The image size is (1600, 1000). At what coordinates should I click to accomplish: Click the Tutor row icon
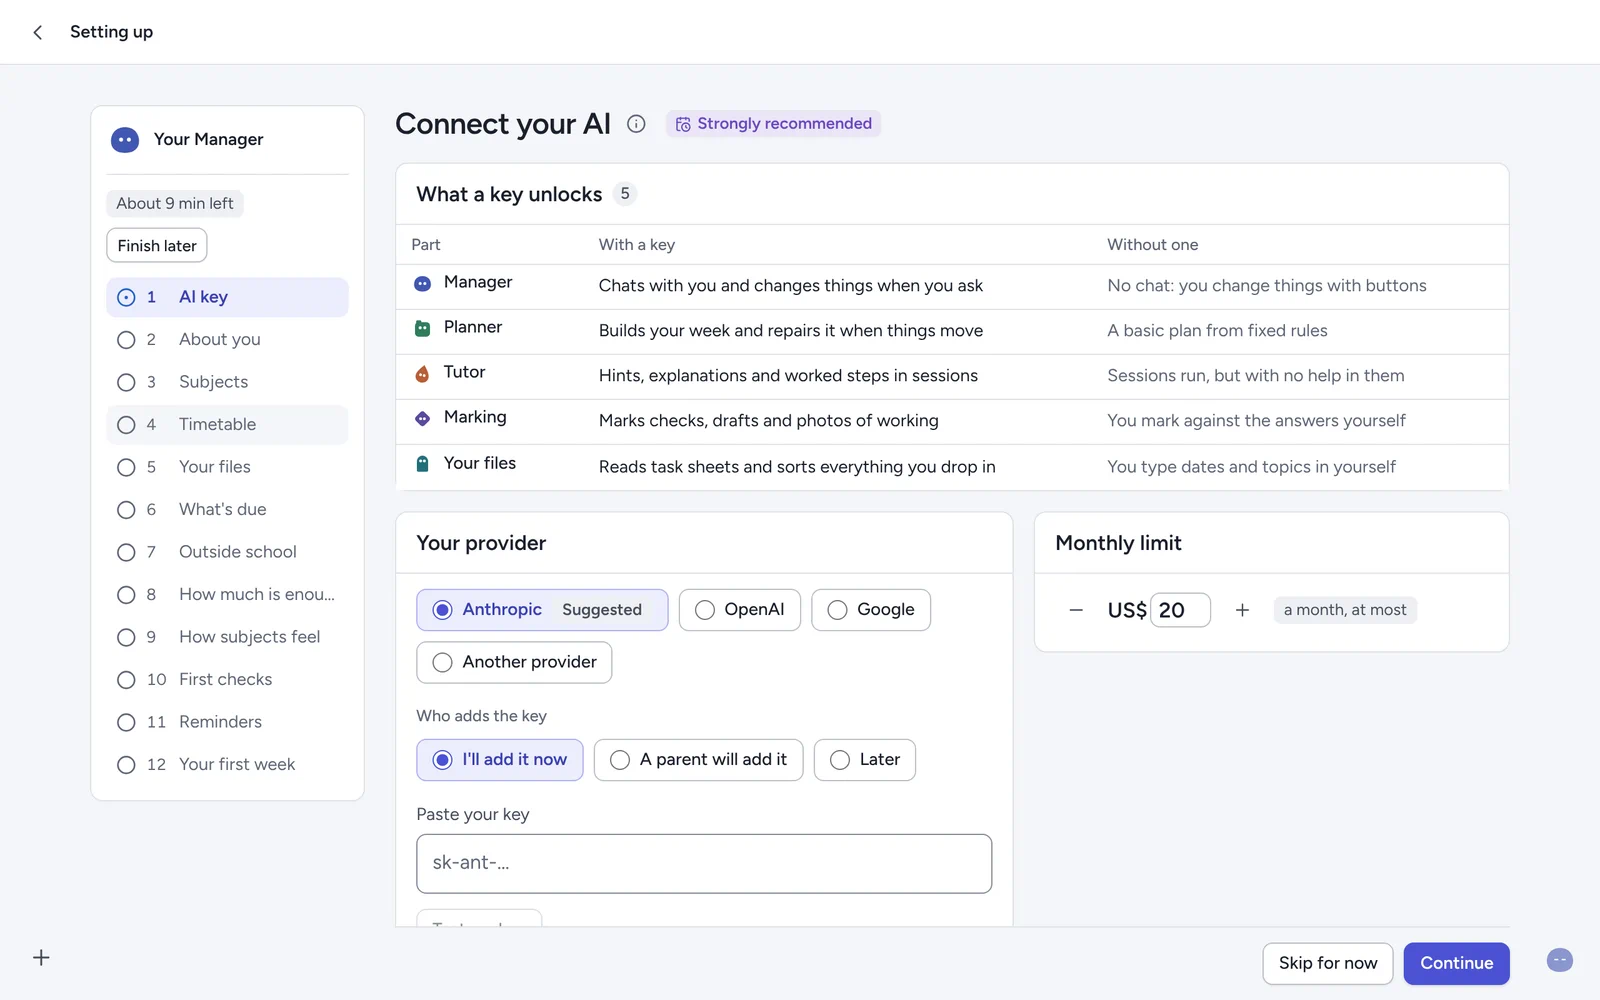422,374
